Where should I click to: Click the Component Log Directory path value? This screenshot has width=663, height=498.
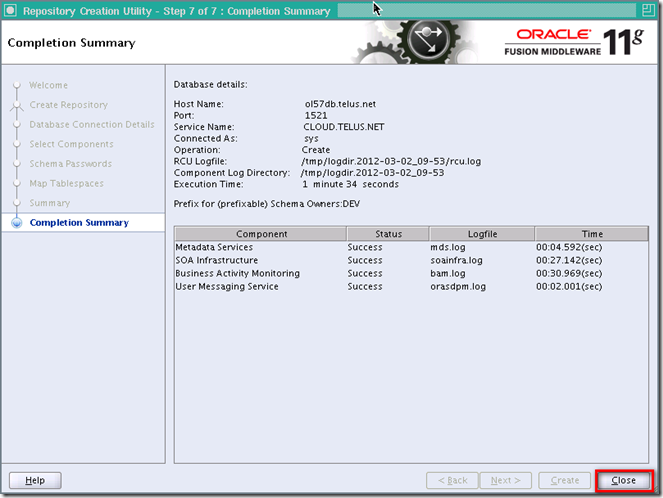(373, 173)
